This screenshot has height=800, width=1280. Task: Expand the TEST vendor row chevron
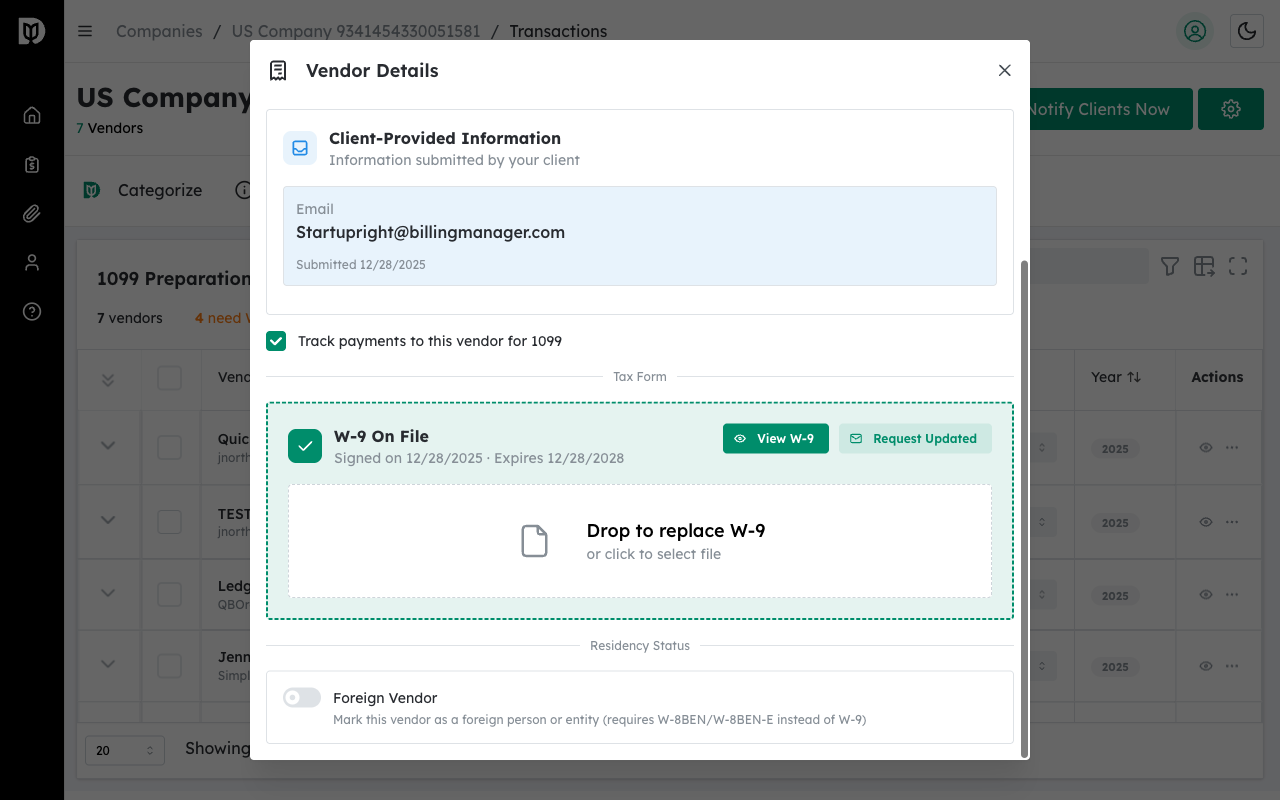coord(108,521)
